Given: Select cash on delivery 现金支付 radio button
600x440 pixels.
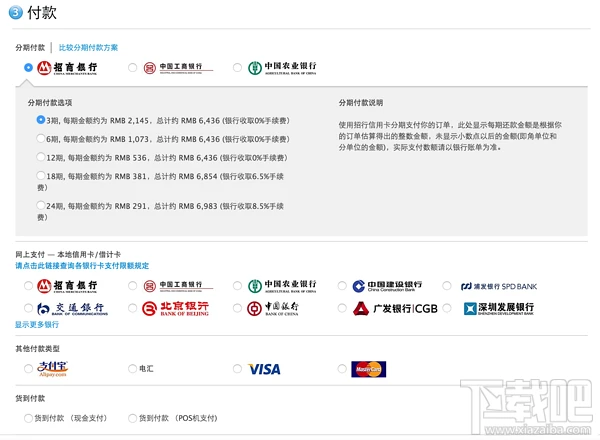Looking at the screenshot, I should point(28,418).
